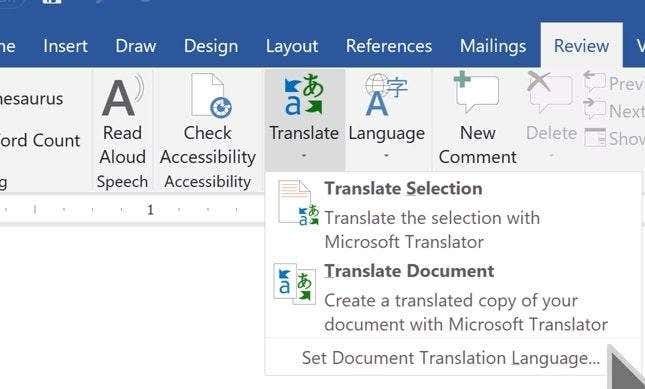Jump to Next comment icon
This screenshot has height=389, width=645.
[x=594, y=109]
